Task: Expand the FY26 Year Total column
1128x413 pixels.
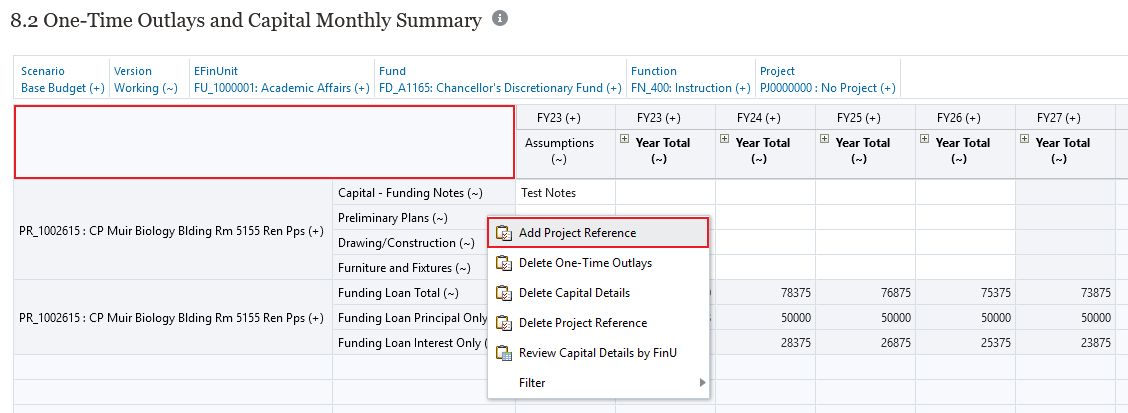Action: coord(925,140)
